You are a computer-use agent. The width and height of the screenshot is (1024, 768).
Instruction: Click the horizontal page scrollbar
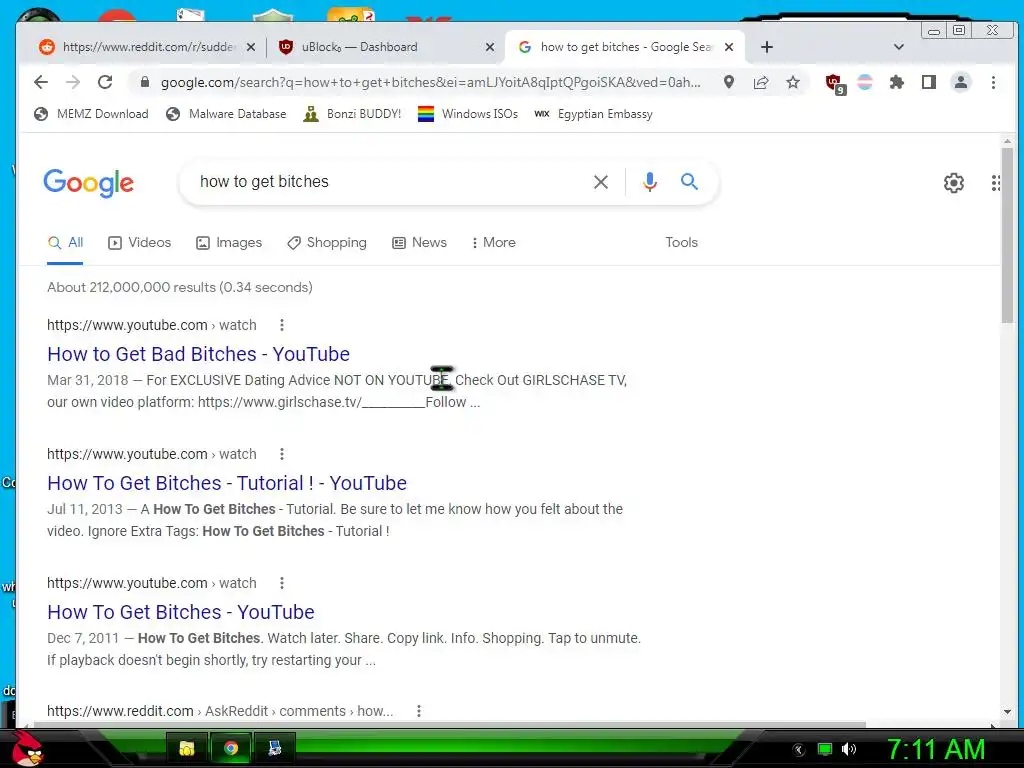pos(449,724)
